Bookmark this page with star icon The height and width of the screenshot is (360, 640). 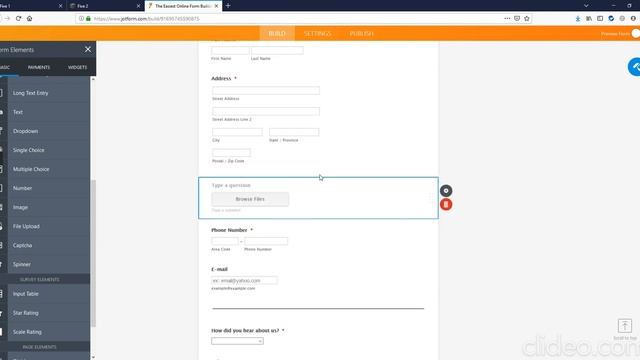(527, 18)
